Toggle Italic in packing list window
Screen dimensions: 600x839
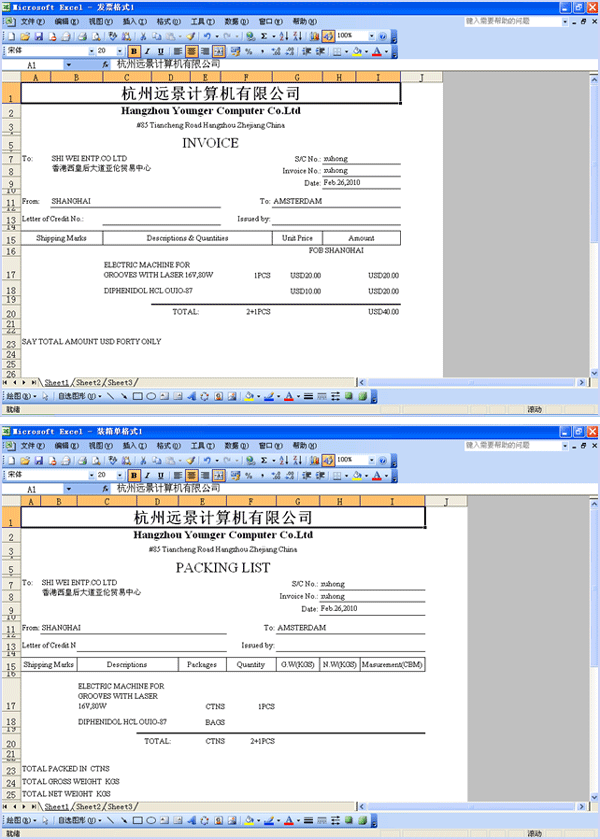[x=147, y=475]
